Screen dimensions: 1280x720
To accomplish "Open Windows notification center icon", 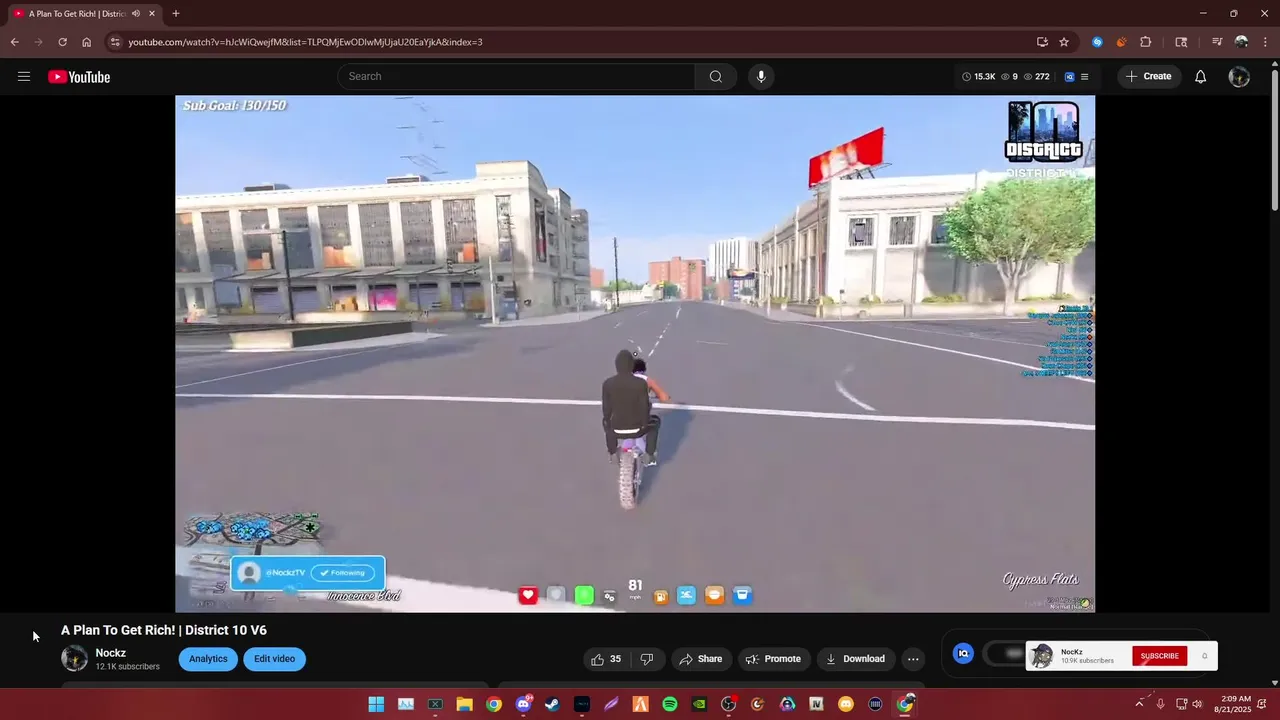I will click(x=1262, y=704).
